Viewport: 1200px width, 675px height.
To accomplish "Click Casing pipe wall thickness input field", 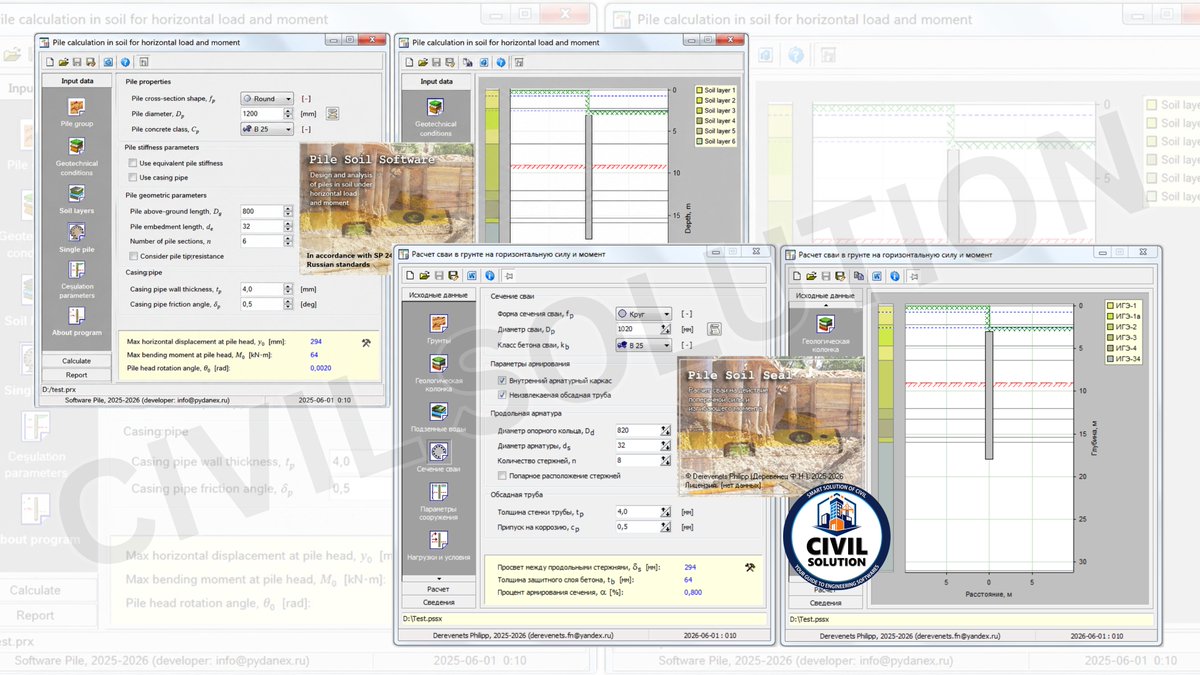I will [x=262, y=289].
